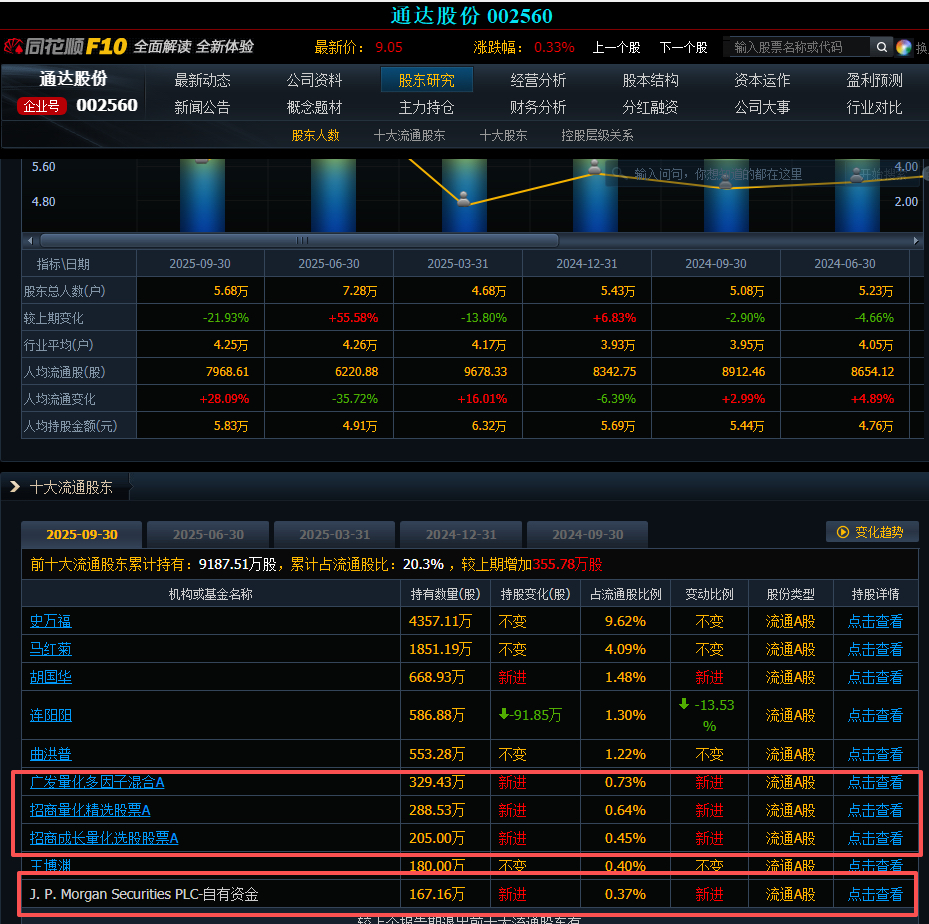Image resolution: width=929 pixels, height=924 pixels.
Task: Click 点击查看 in 曲洪普 row
Action: click(875, 754)
